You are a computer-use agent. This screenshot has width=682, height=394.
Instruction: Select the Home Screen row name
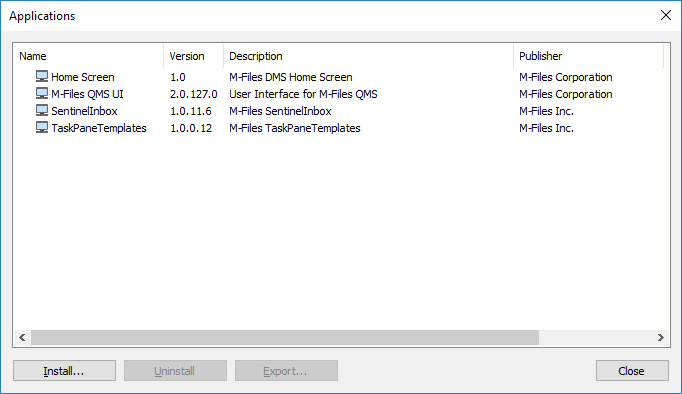[83, 77]
